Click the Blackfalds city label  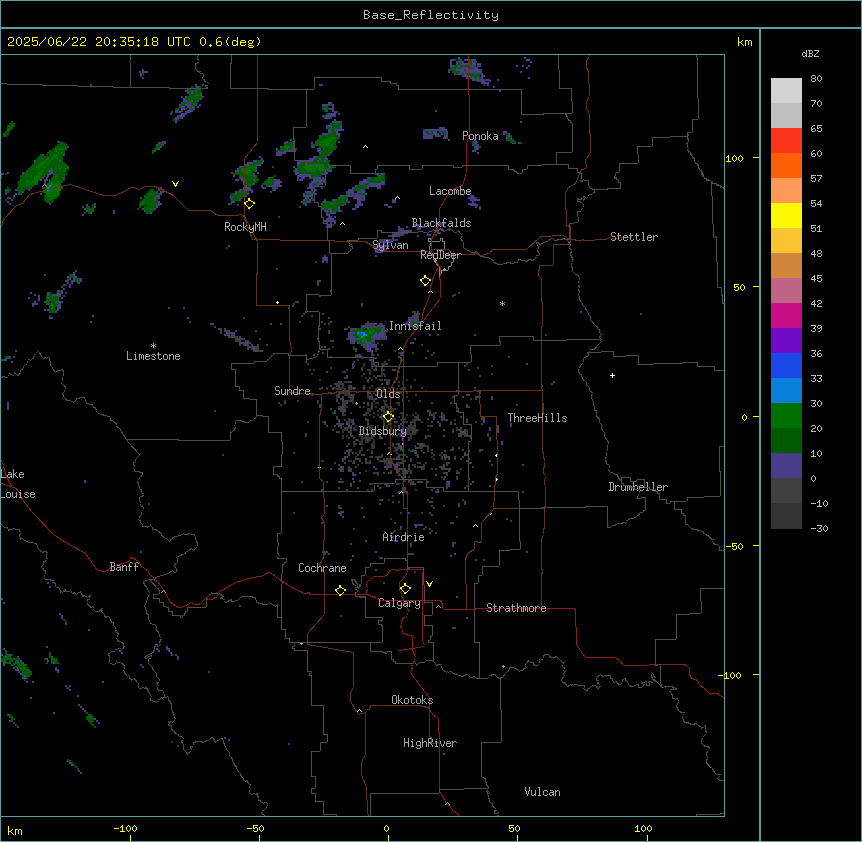441,223
